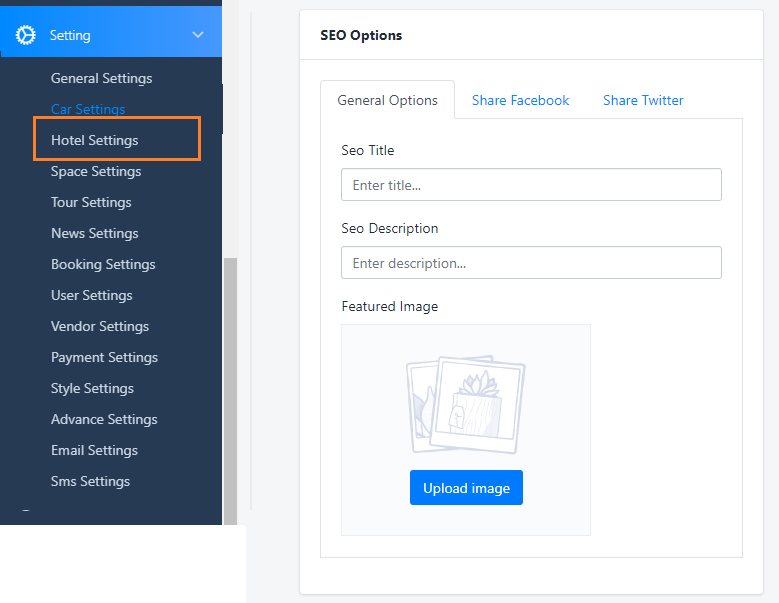Navigate to News Settings
Image resolution: width=779 pixels, height=603 pixels.
click(95, 233)
